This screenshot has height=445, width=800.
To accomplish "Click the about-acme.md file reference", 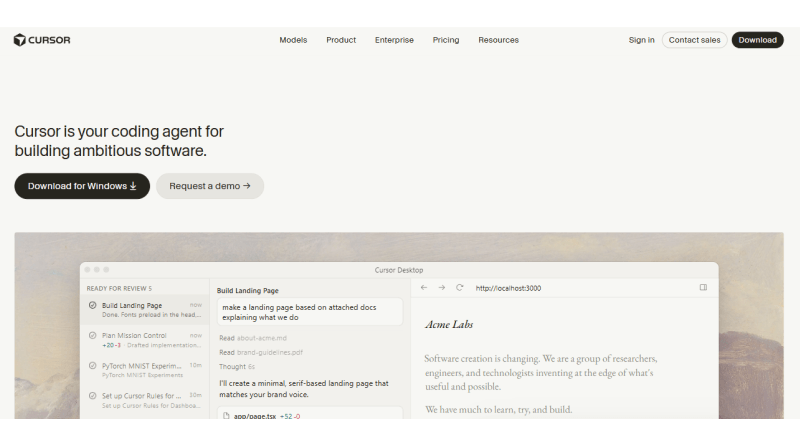I will click(x=261, y=338).
